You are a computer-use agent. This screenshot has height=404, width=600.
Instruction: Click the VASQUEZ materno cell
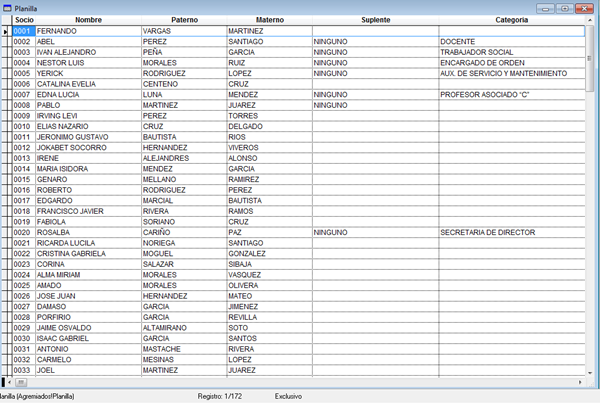[x=270, y=275]
